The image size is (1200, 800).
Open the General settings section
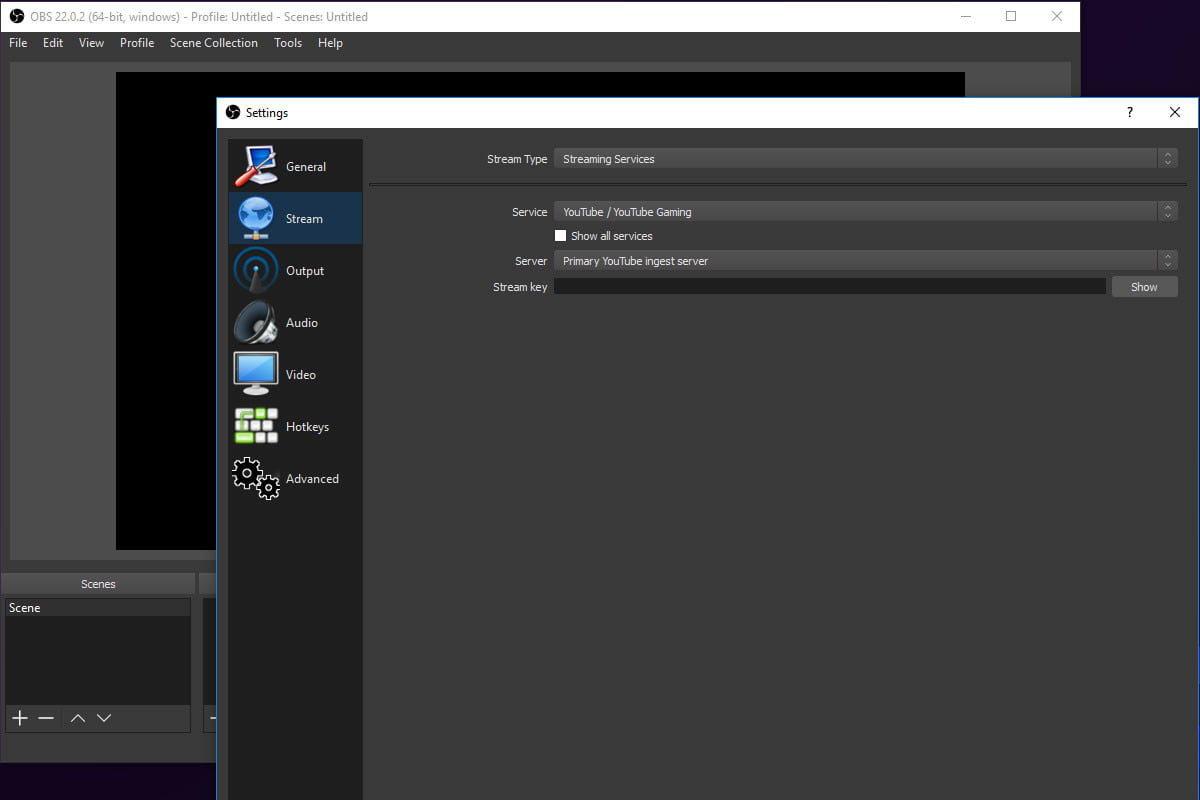pos(295,166)
